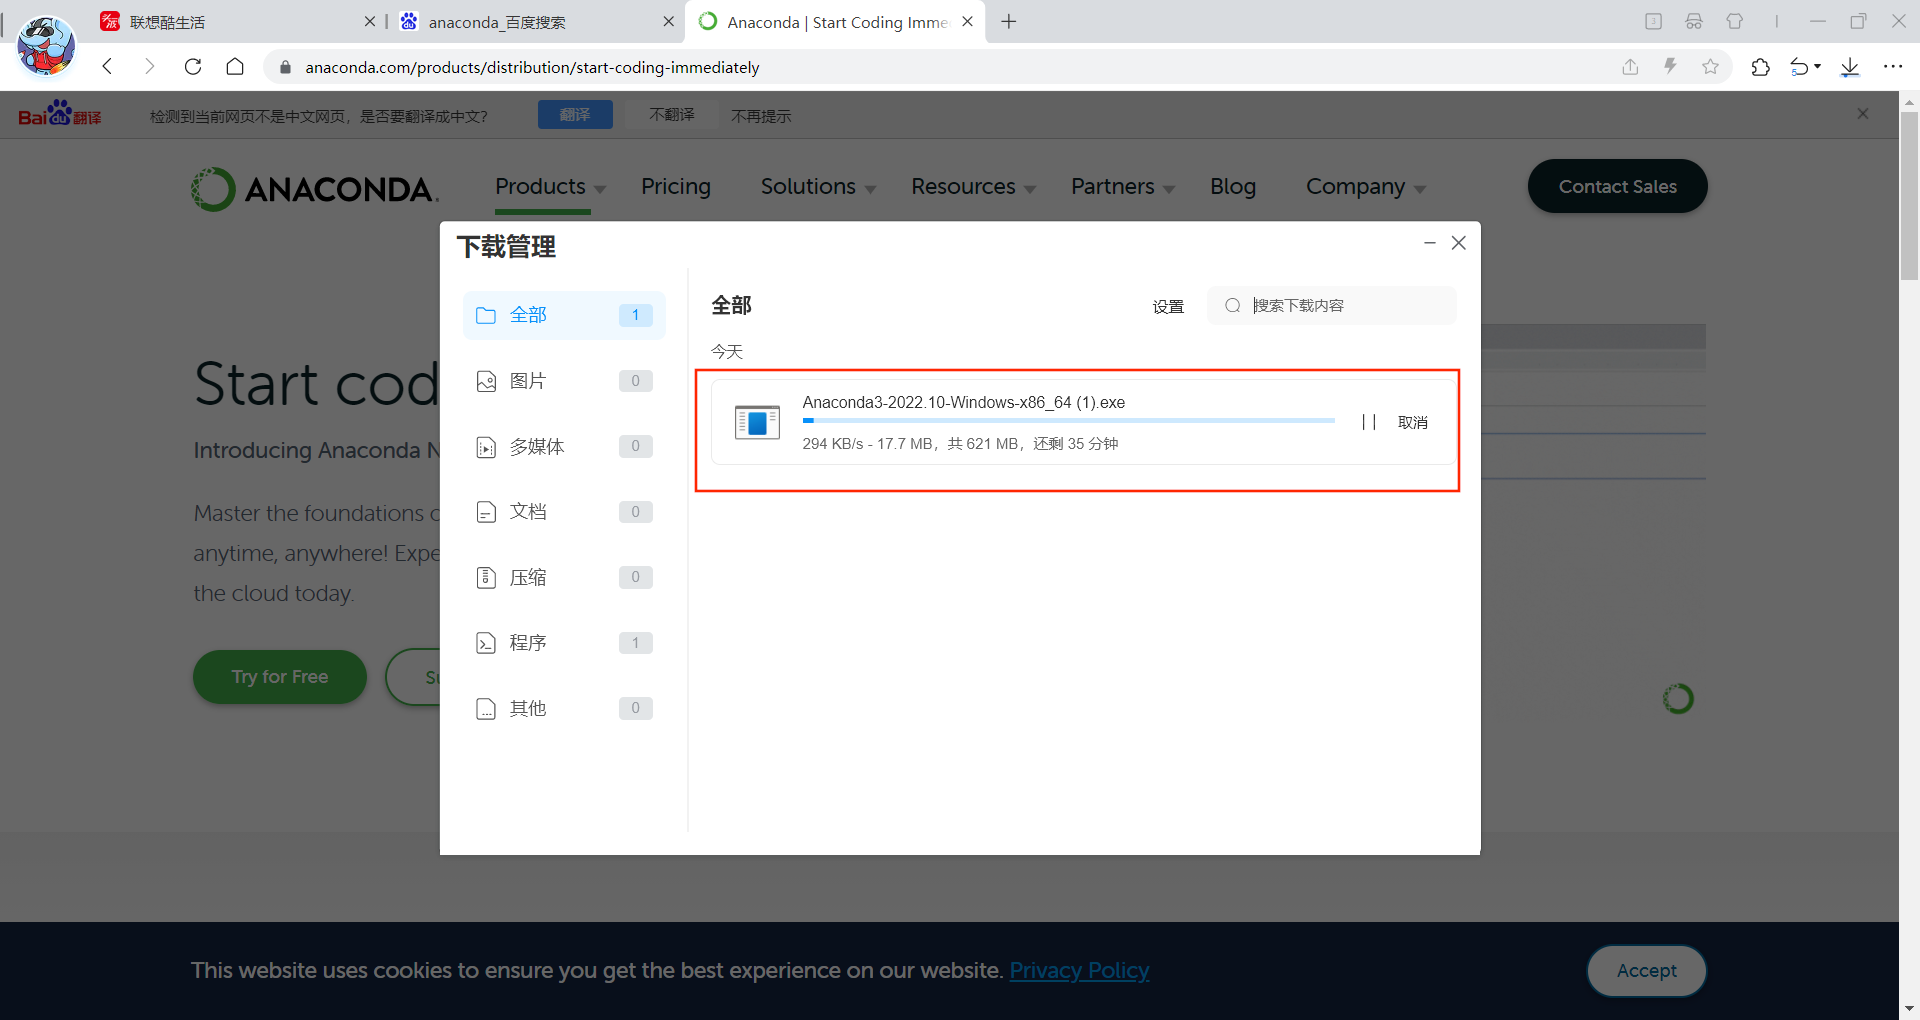Select the 全部 category in download manager
Image resolution: width=1920 pixels, height=1020 pixels.
(x=564, y=315)
